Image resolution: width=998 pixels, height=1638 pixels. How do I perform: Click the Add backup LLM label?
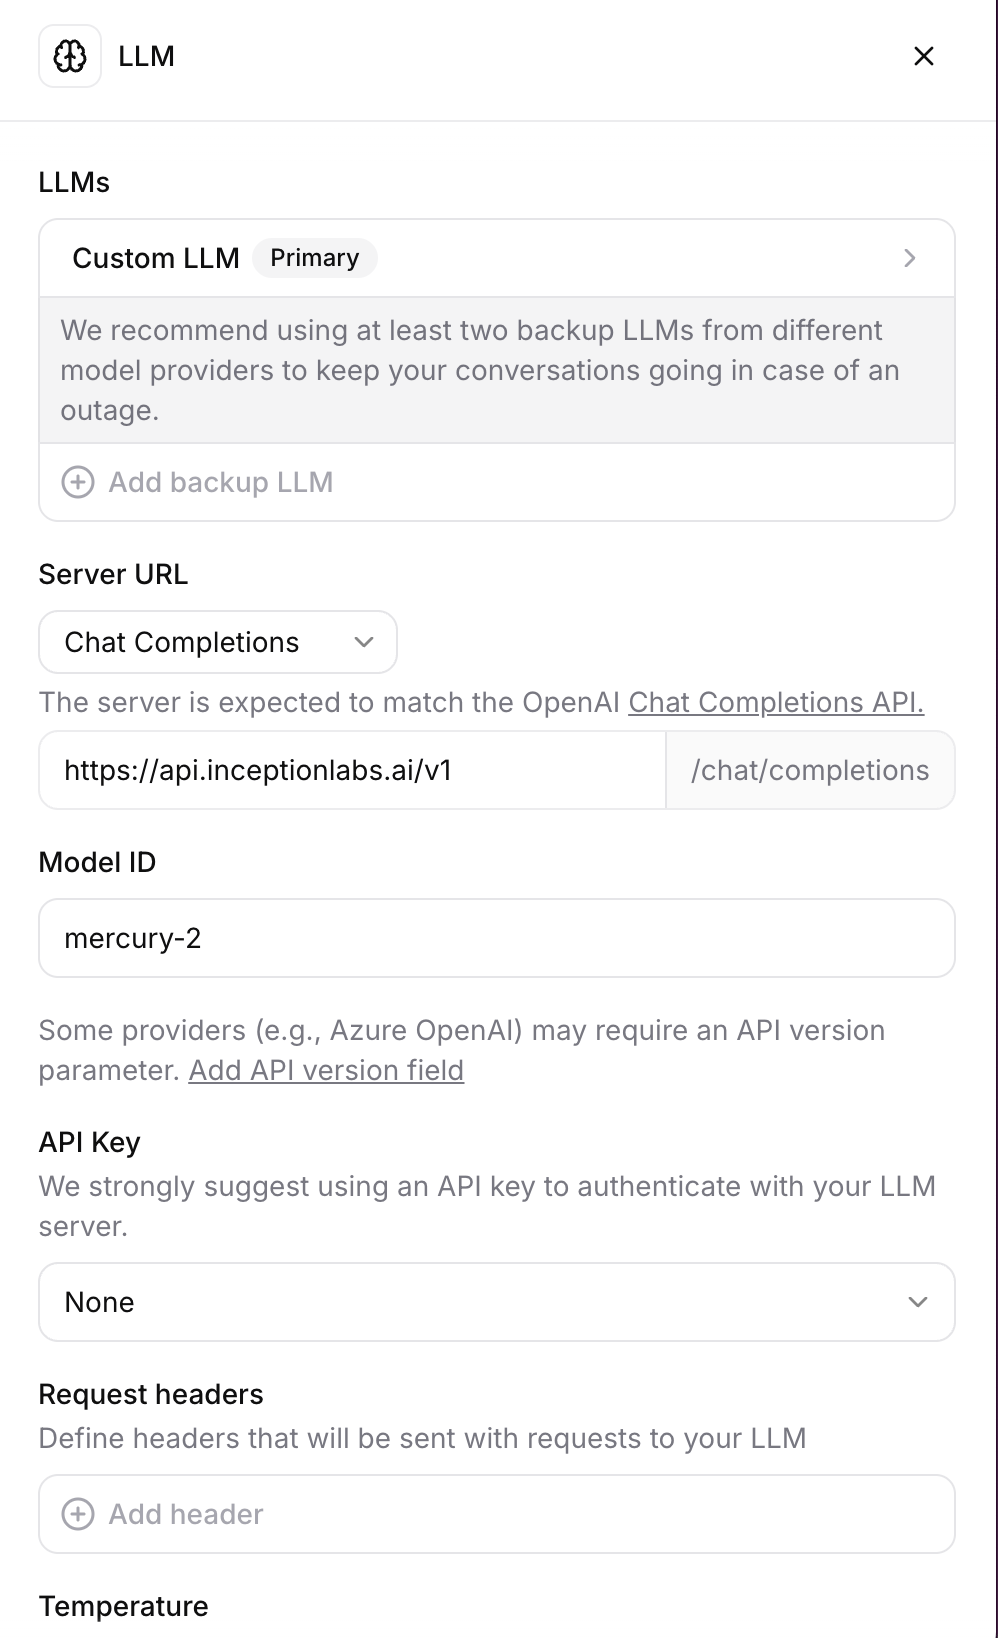(x=221, y=482)
